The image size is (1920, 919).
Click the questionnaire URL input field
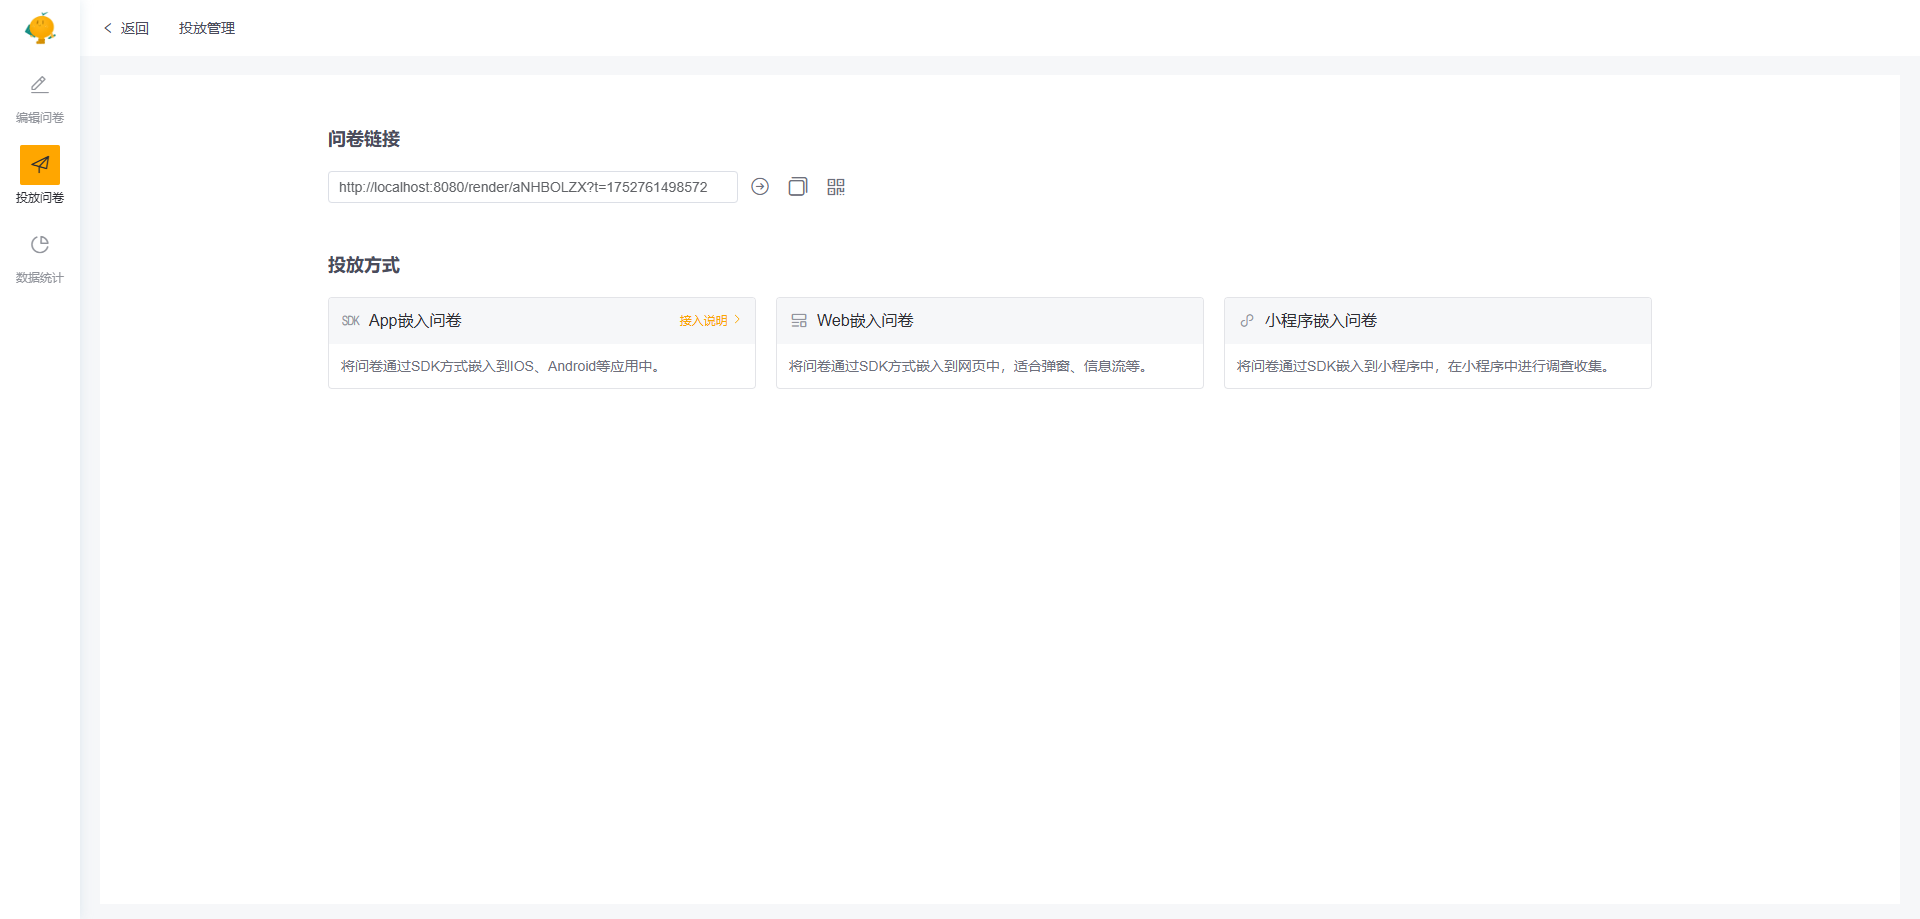click(532, 187)
